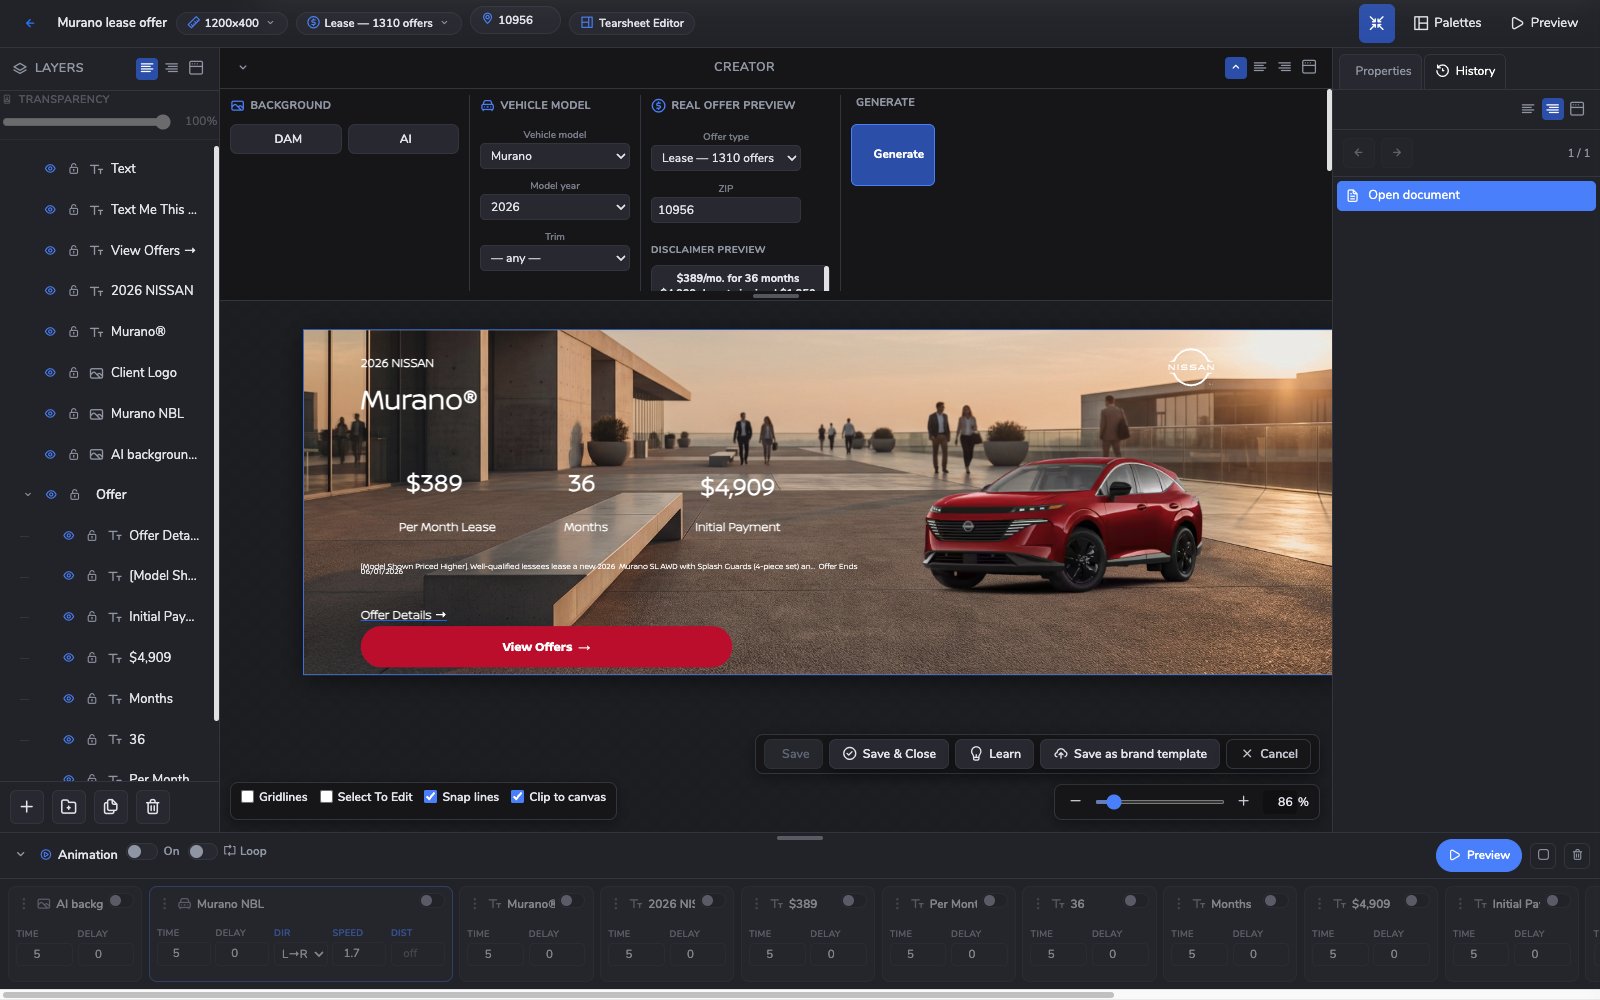Screen dimensions: 1600x1000
Task: Lock icon of Murano® layer
Action: click(x=74, y=332)
